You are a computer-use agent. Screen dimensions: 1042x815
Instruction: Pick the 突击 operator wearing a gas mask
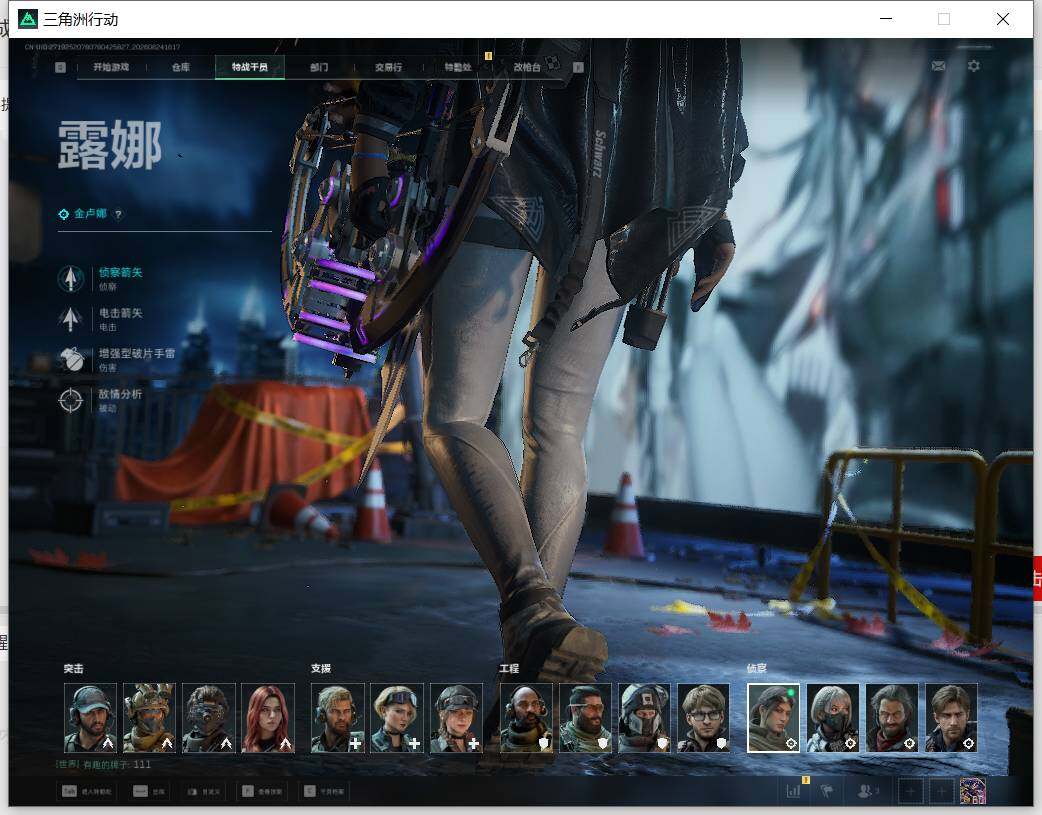209,718
